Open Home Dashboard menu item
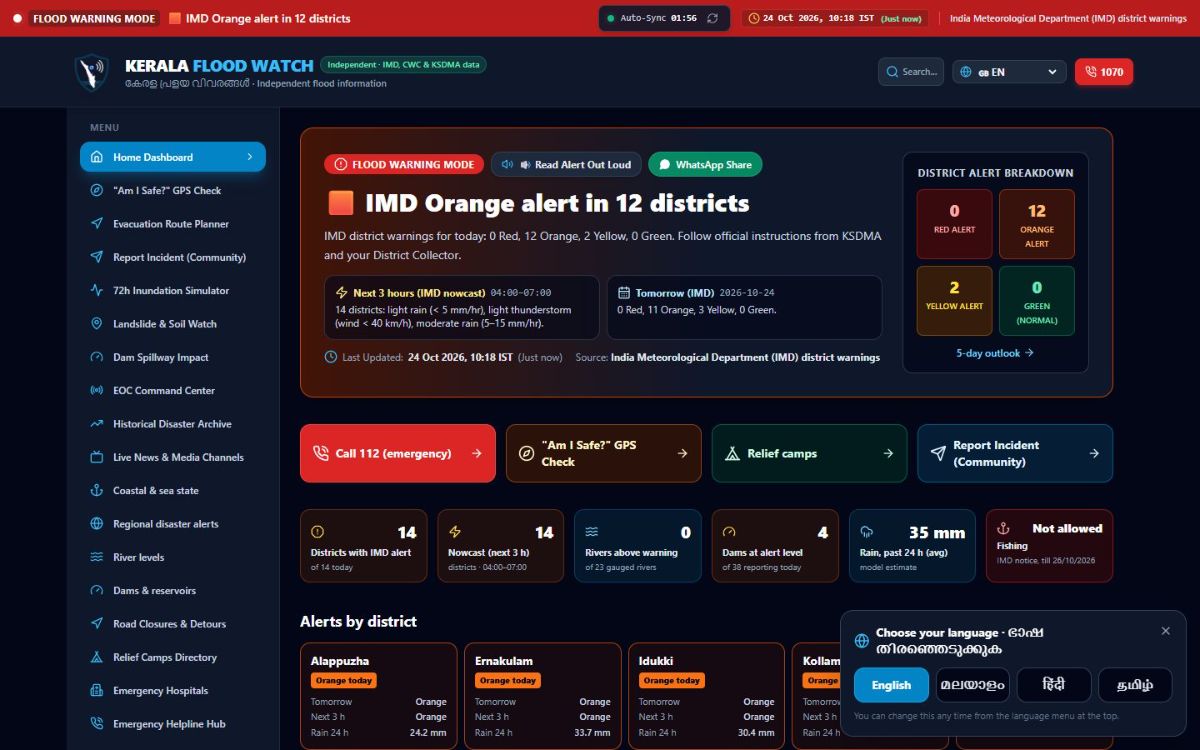Screen dimensions: 1200x750 [173, 157]
